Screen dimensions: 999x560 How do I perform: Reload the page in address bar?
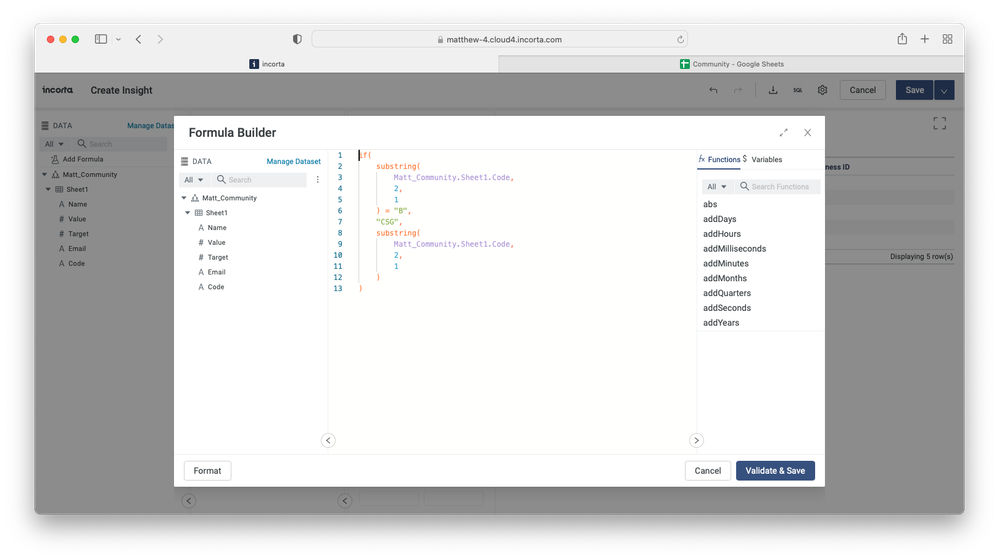(681, 40)
